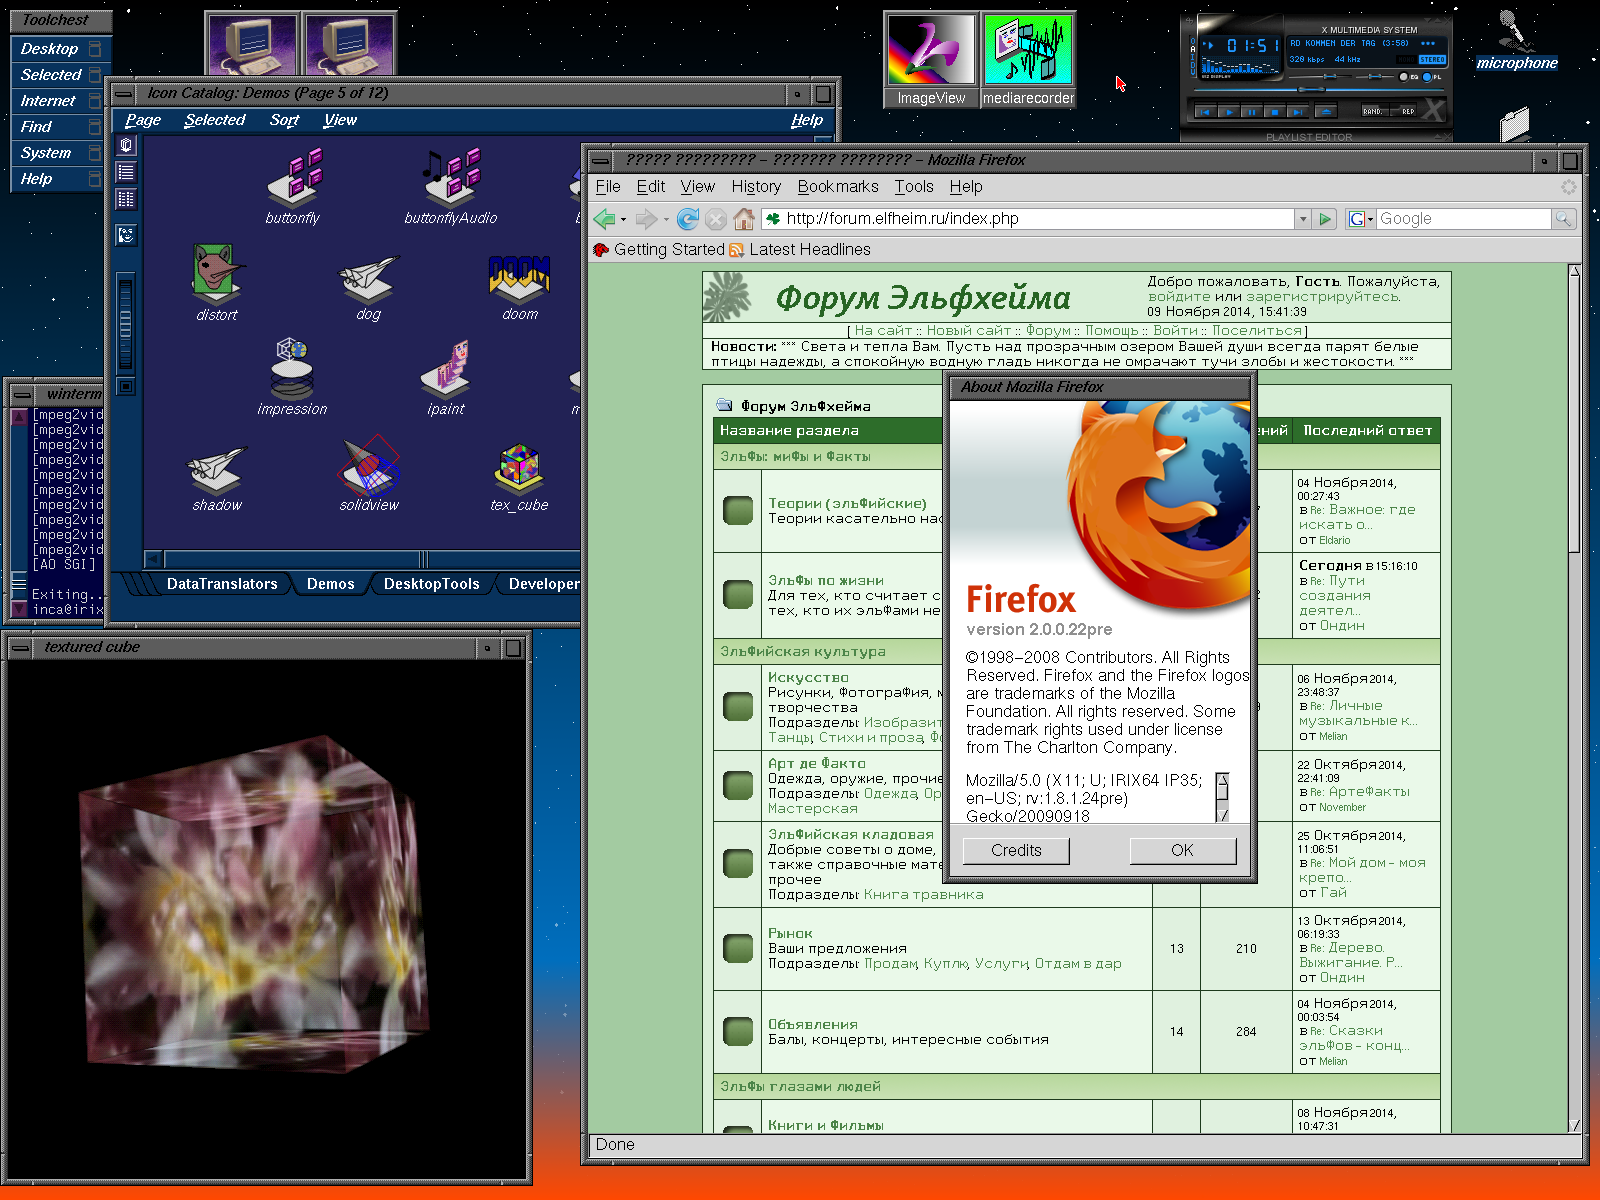Play track in X Multimedia System
This screenshot has width=1600, height=1200.
(1229, 111)
